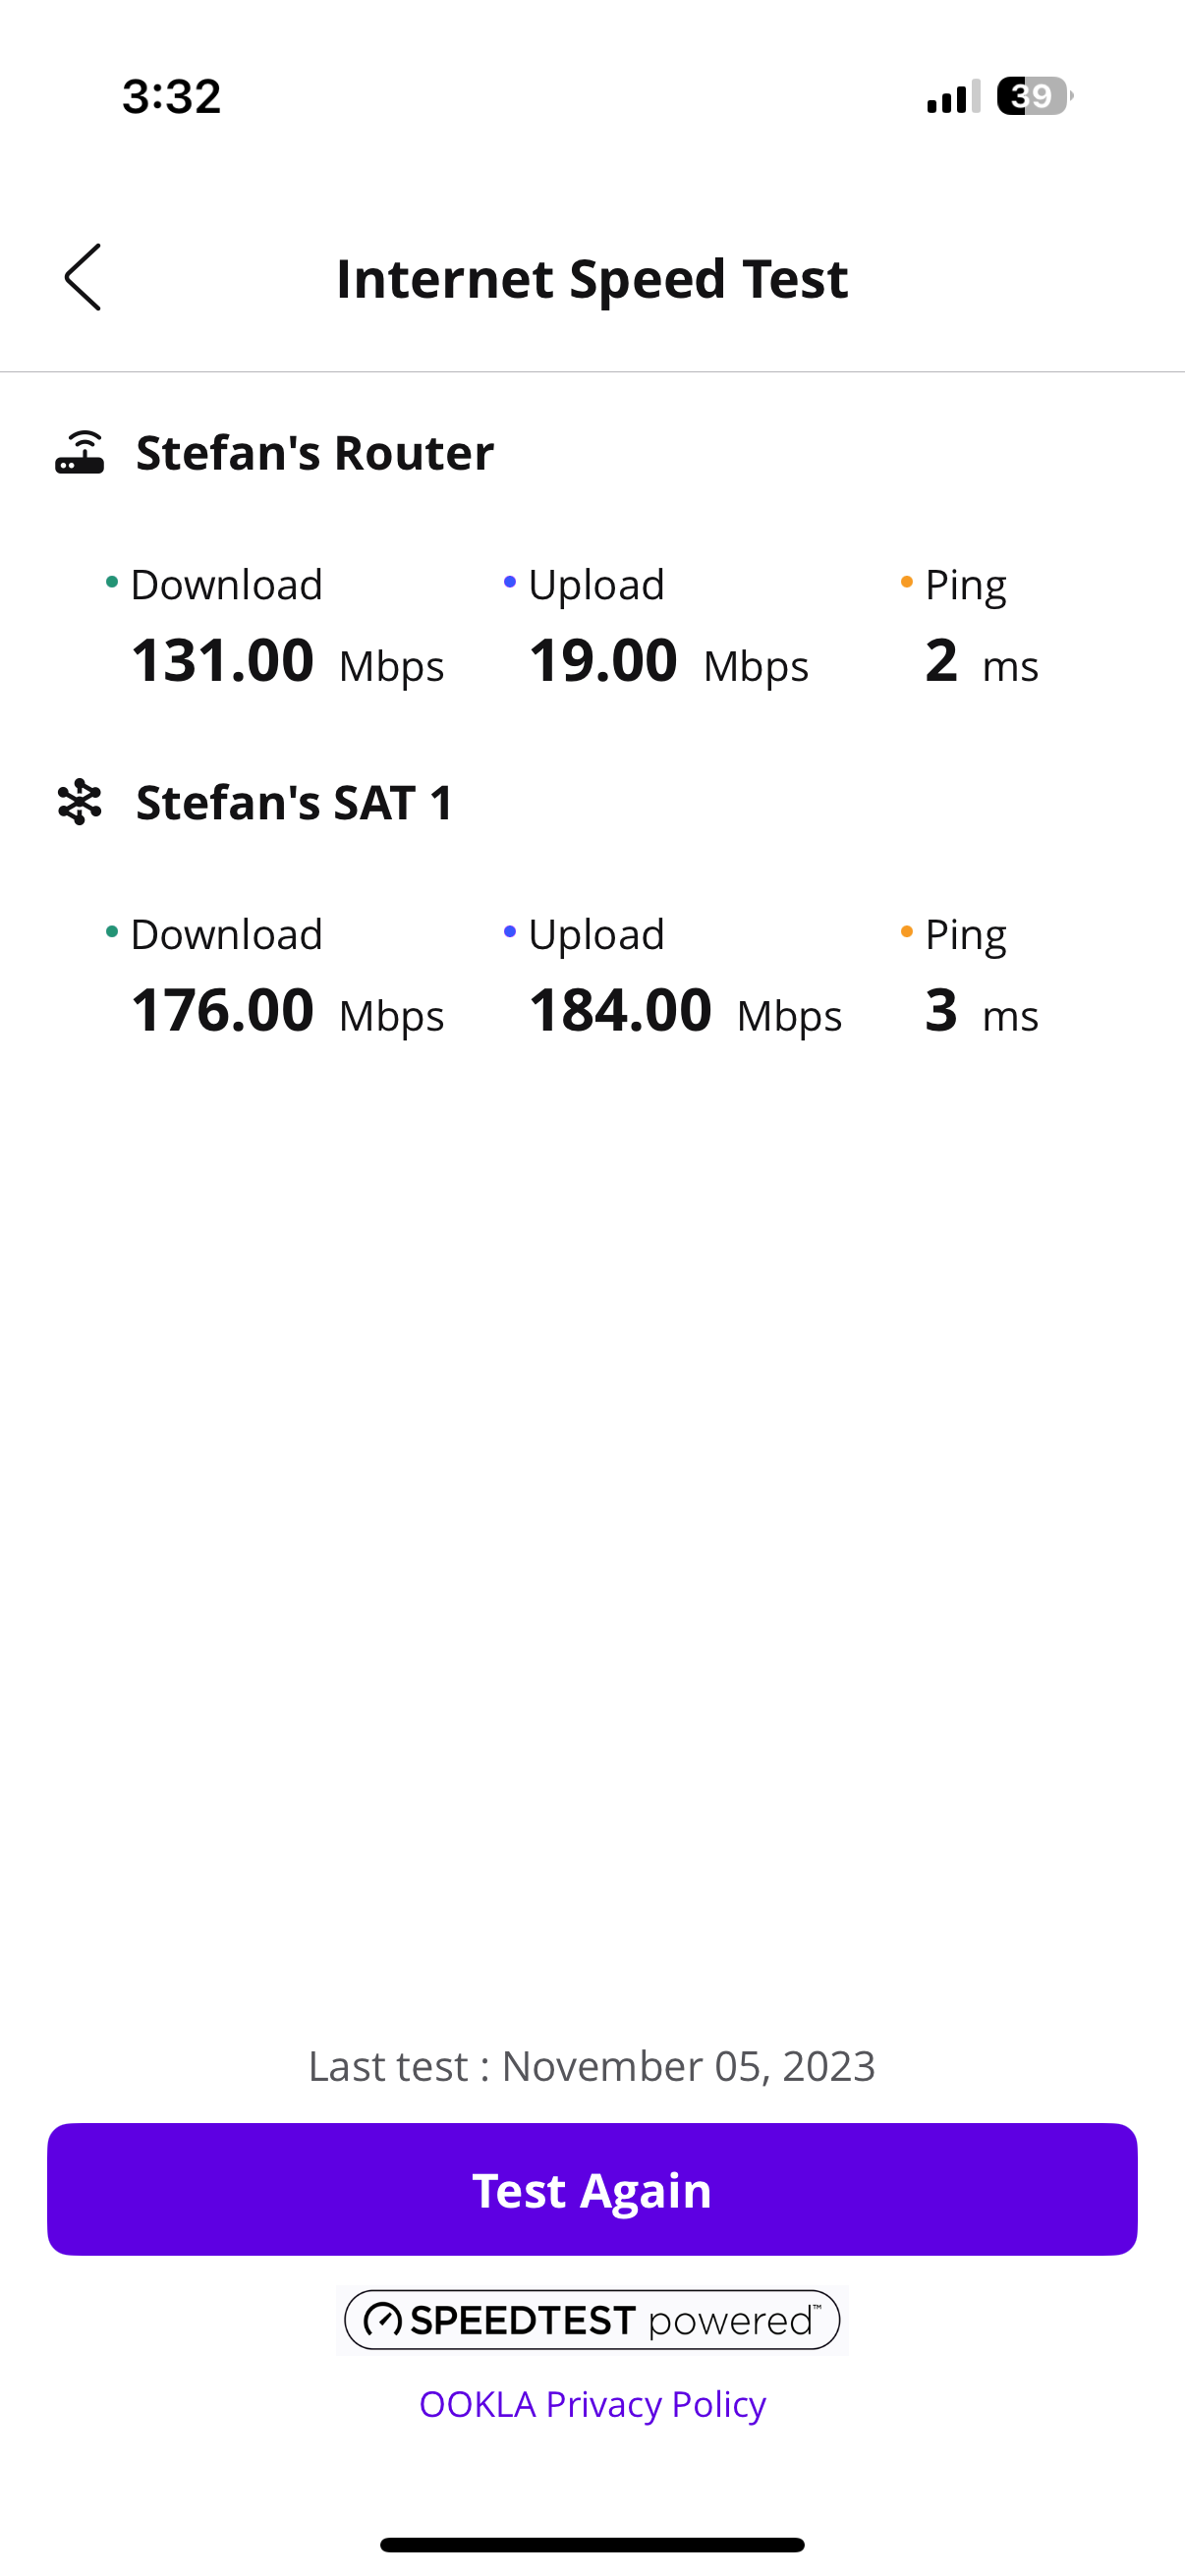
Task: Select the Stefan's Router heading
Action: point(315,453)
